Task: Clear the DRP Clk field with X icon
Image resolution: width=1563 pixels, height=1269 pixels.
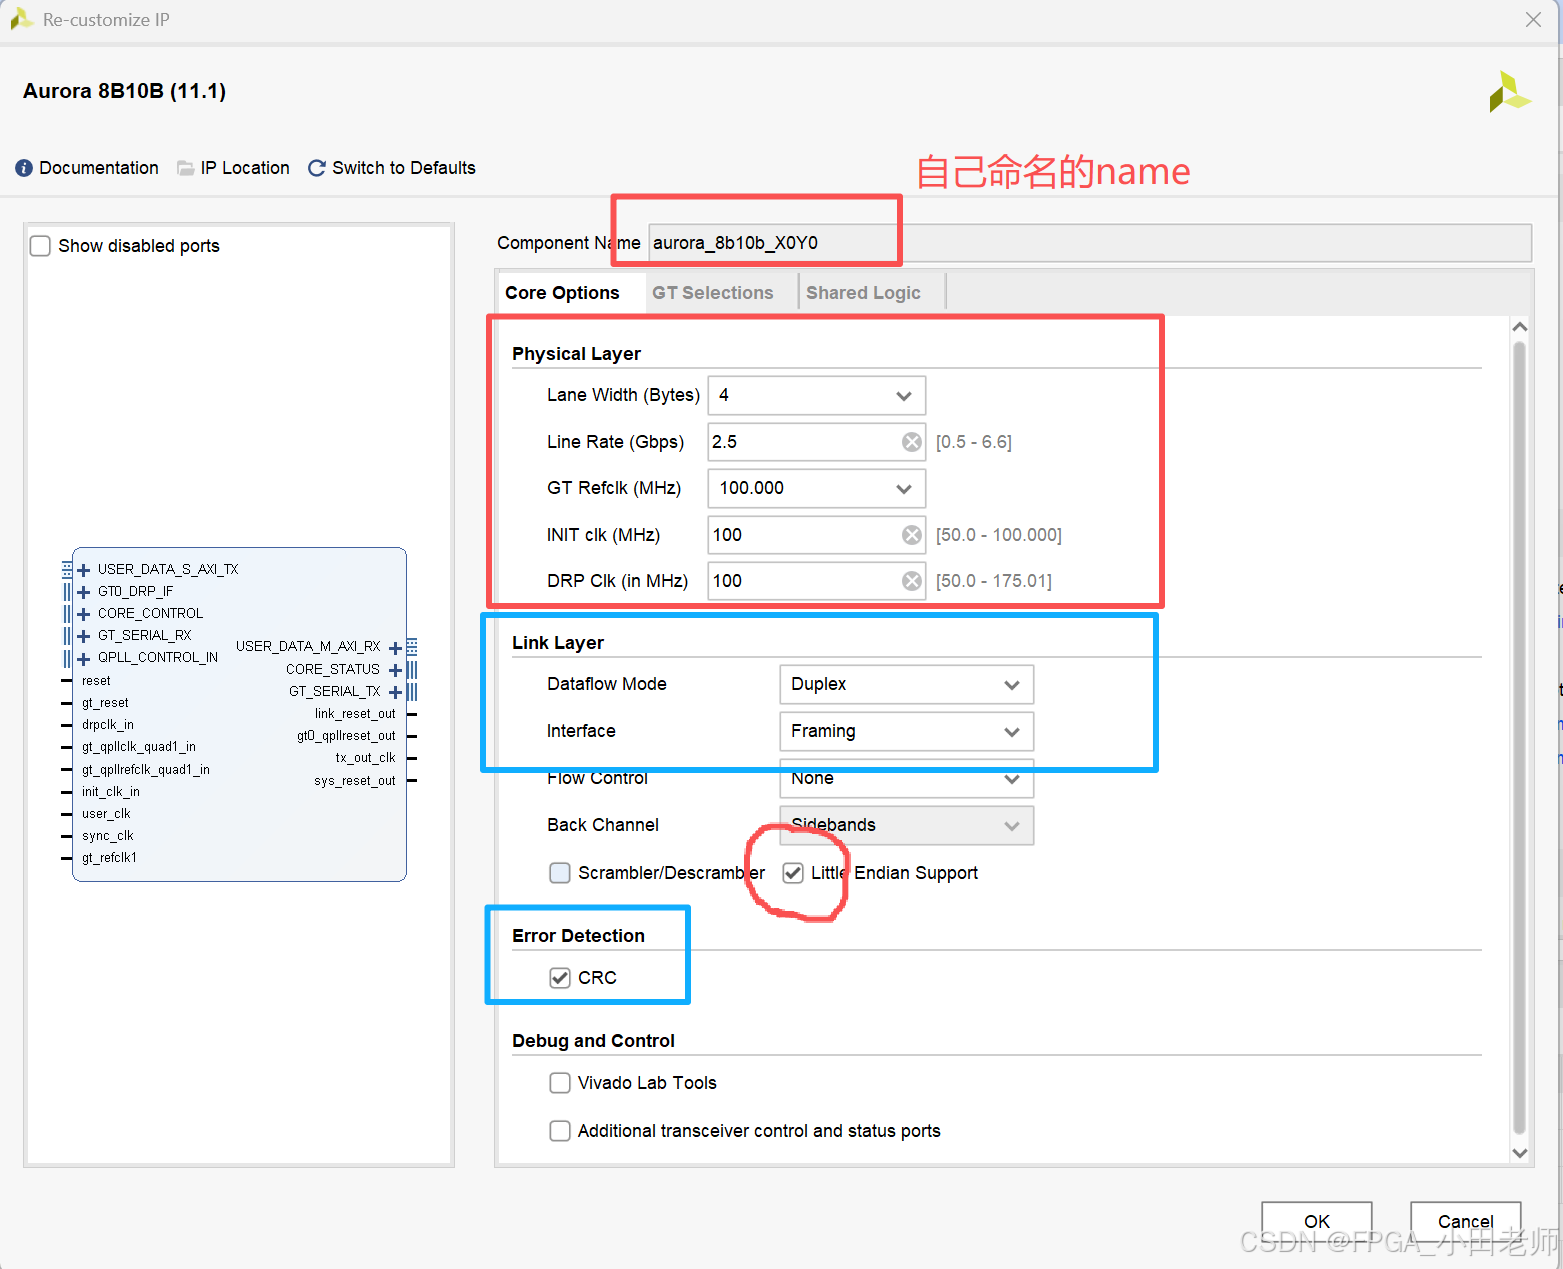Action: [x=912, y=581]
